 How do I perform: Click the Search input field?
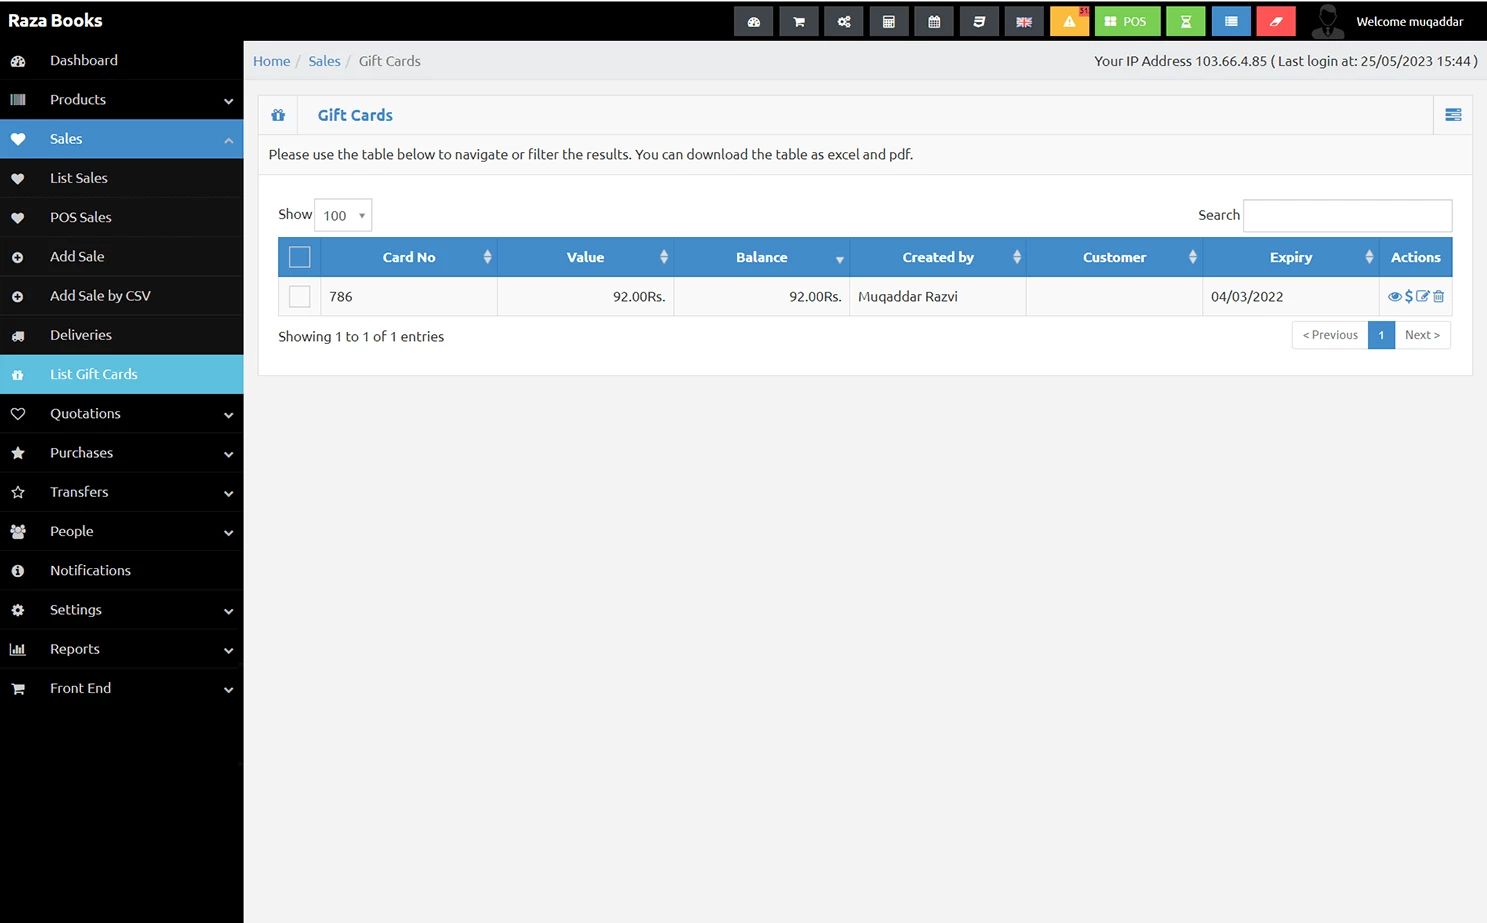pyautogui.click(x=1346, y=215)
